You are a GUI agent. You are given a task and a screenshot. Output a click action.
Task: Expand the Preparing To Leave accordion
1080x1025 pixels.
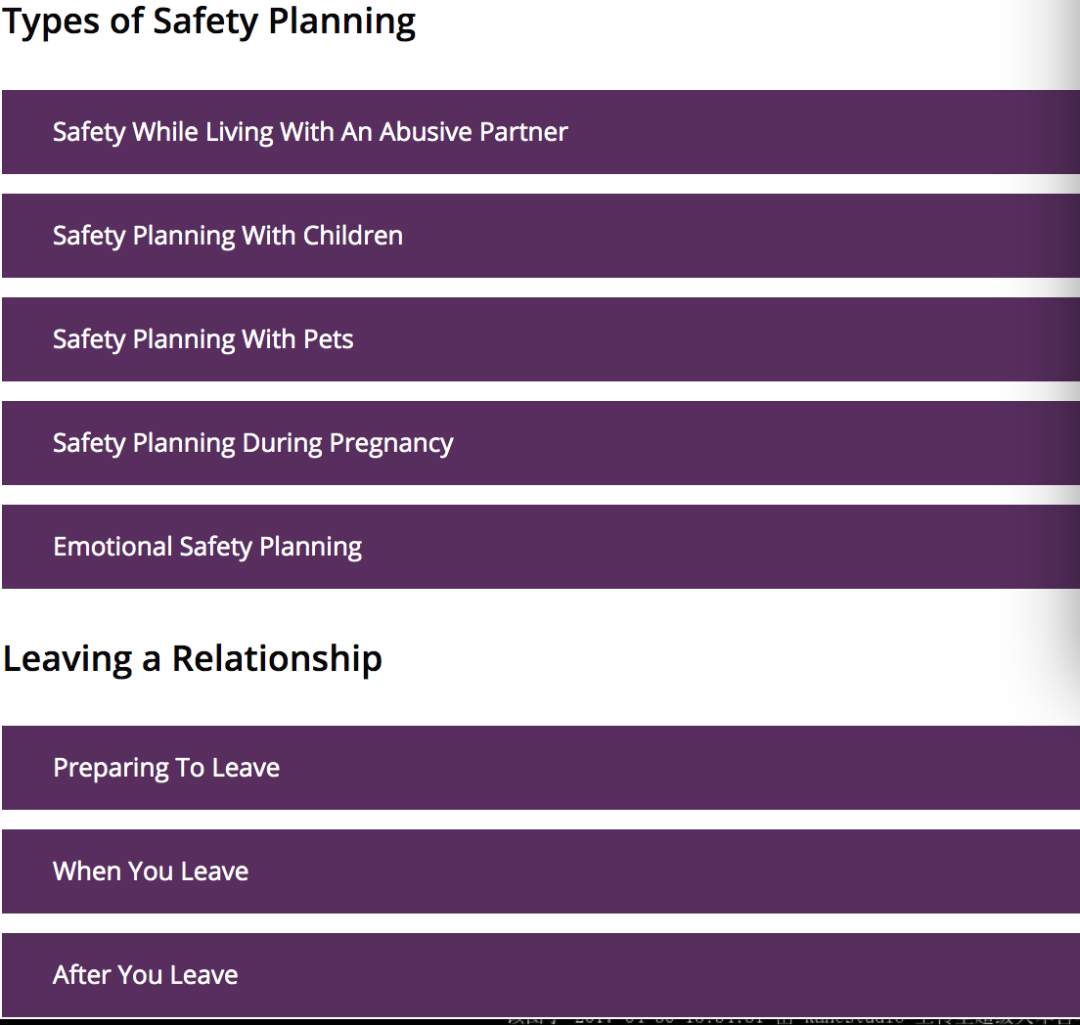click(541, 767)
